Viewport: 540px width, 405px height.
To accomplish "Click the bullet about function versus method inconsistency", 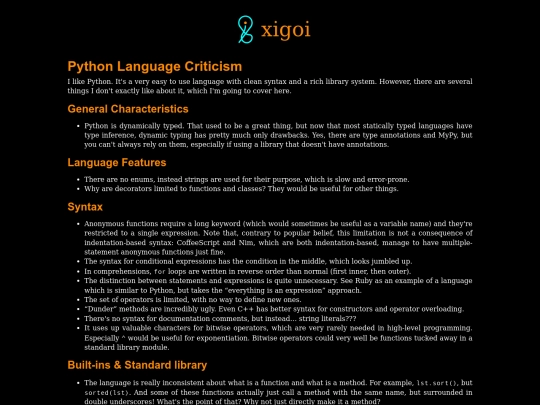I will click(278, 392).
